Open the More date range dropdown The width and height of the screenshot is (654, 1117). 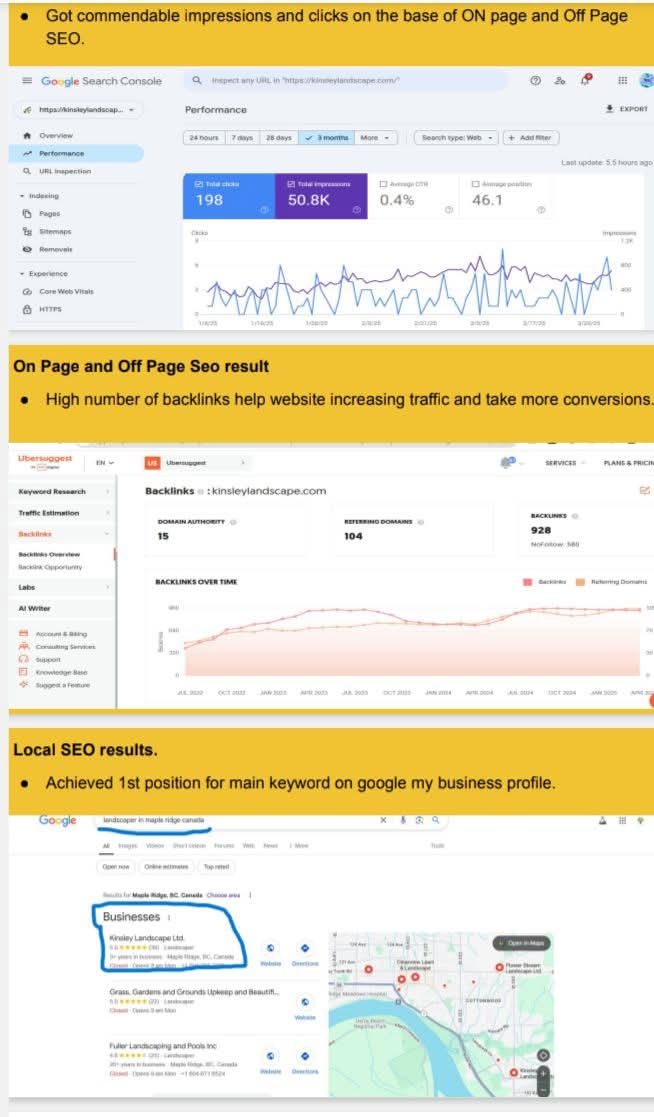[x=375, y=137]
